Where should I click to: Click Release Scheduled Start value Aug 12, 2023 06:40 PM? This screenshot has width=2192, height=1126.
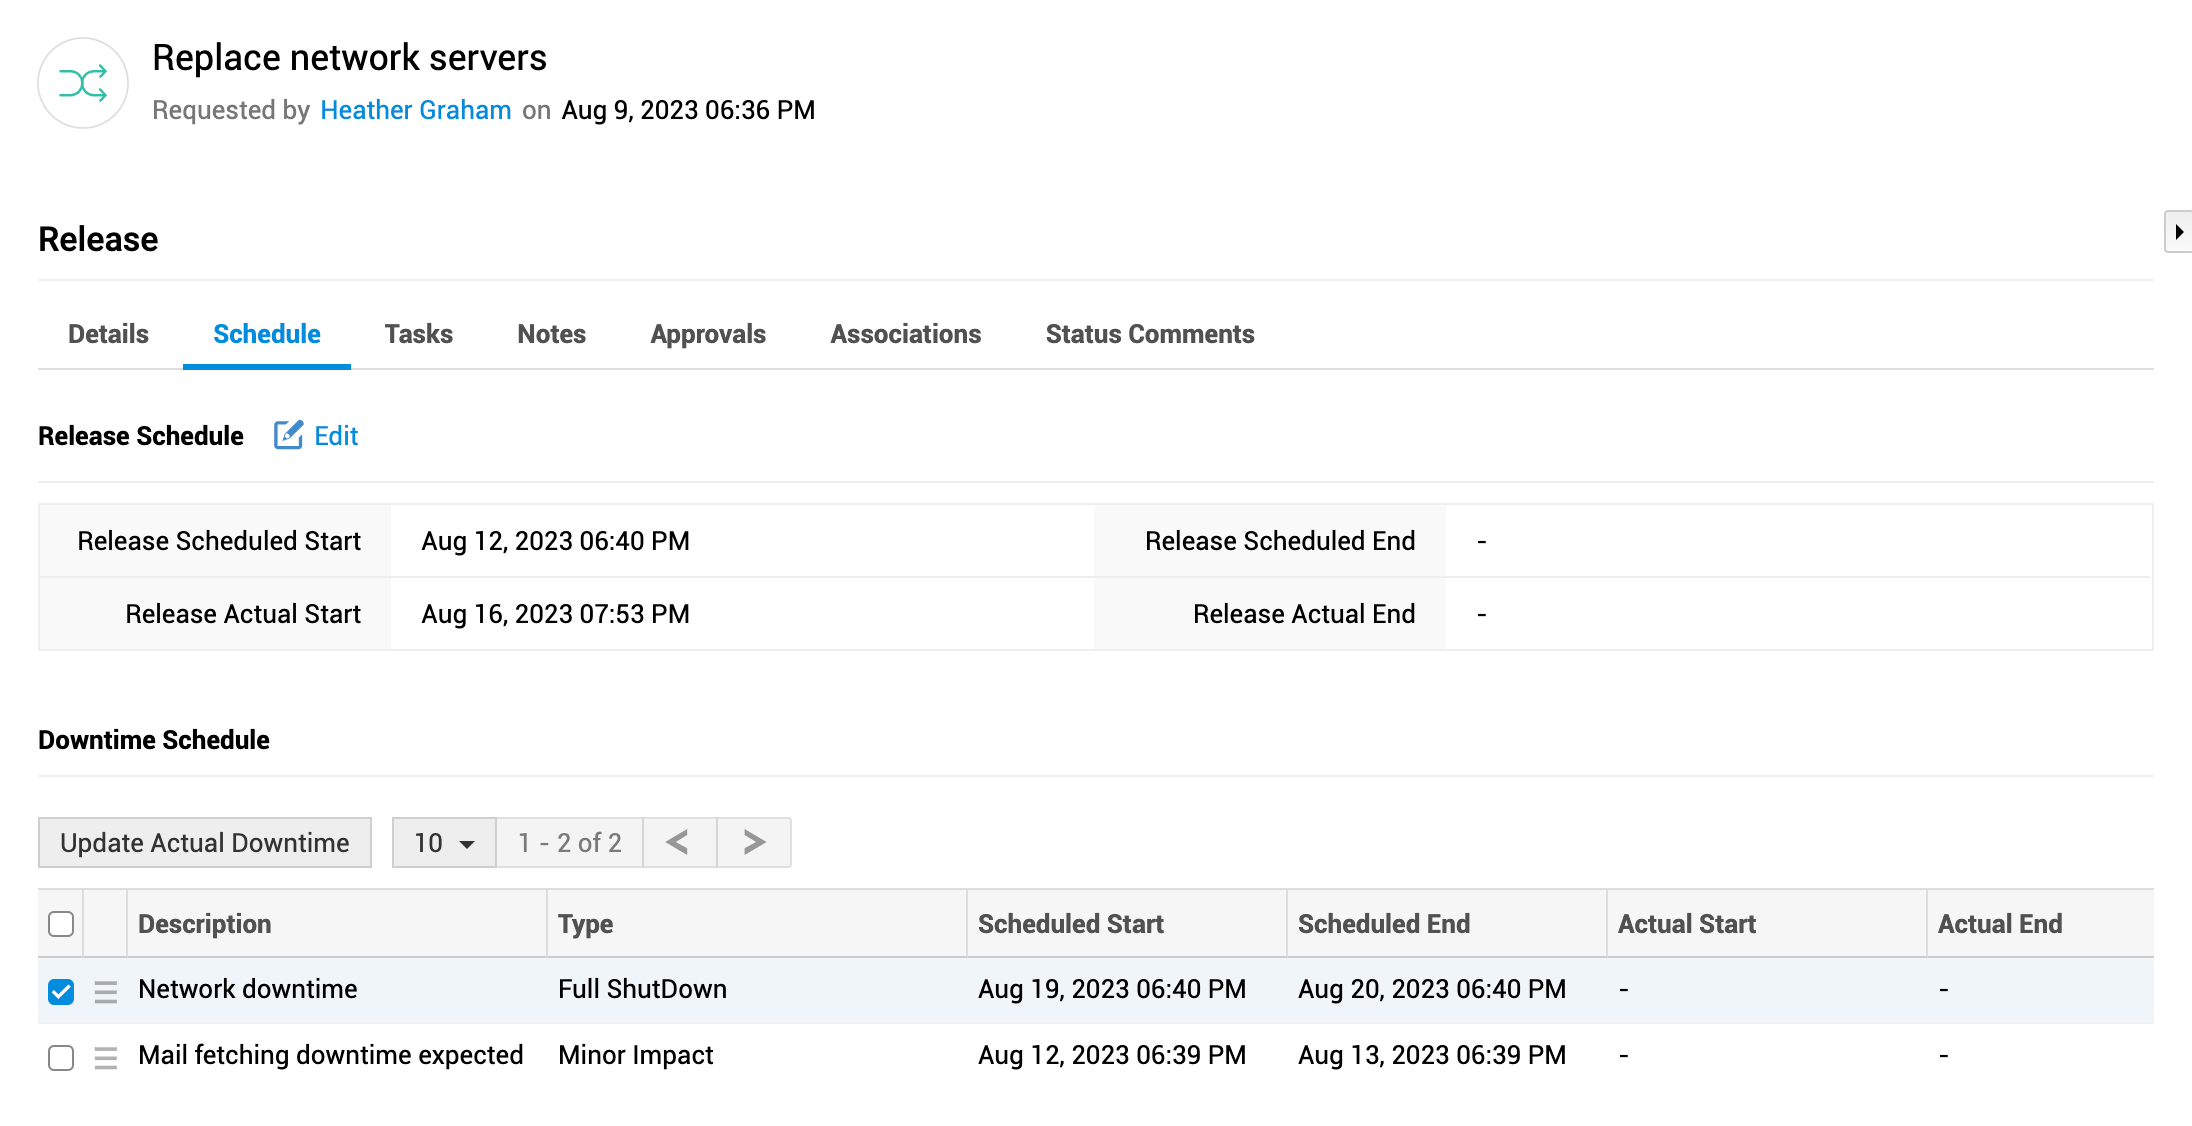[556, 541]
